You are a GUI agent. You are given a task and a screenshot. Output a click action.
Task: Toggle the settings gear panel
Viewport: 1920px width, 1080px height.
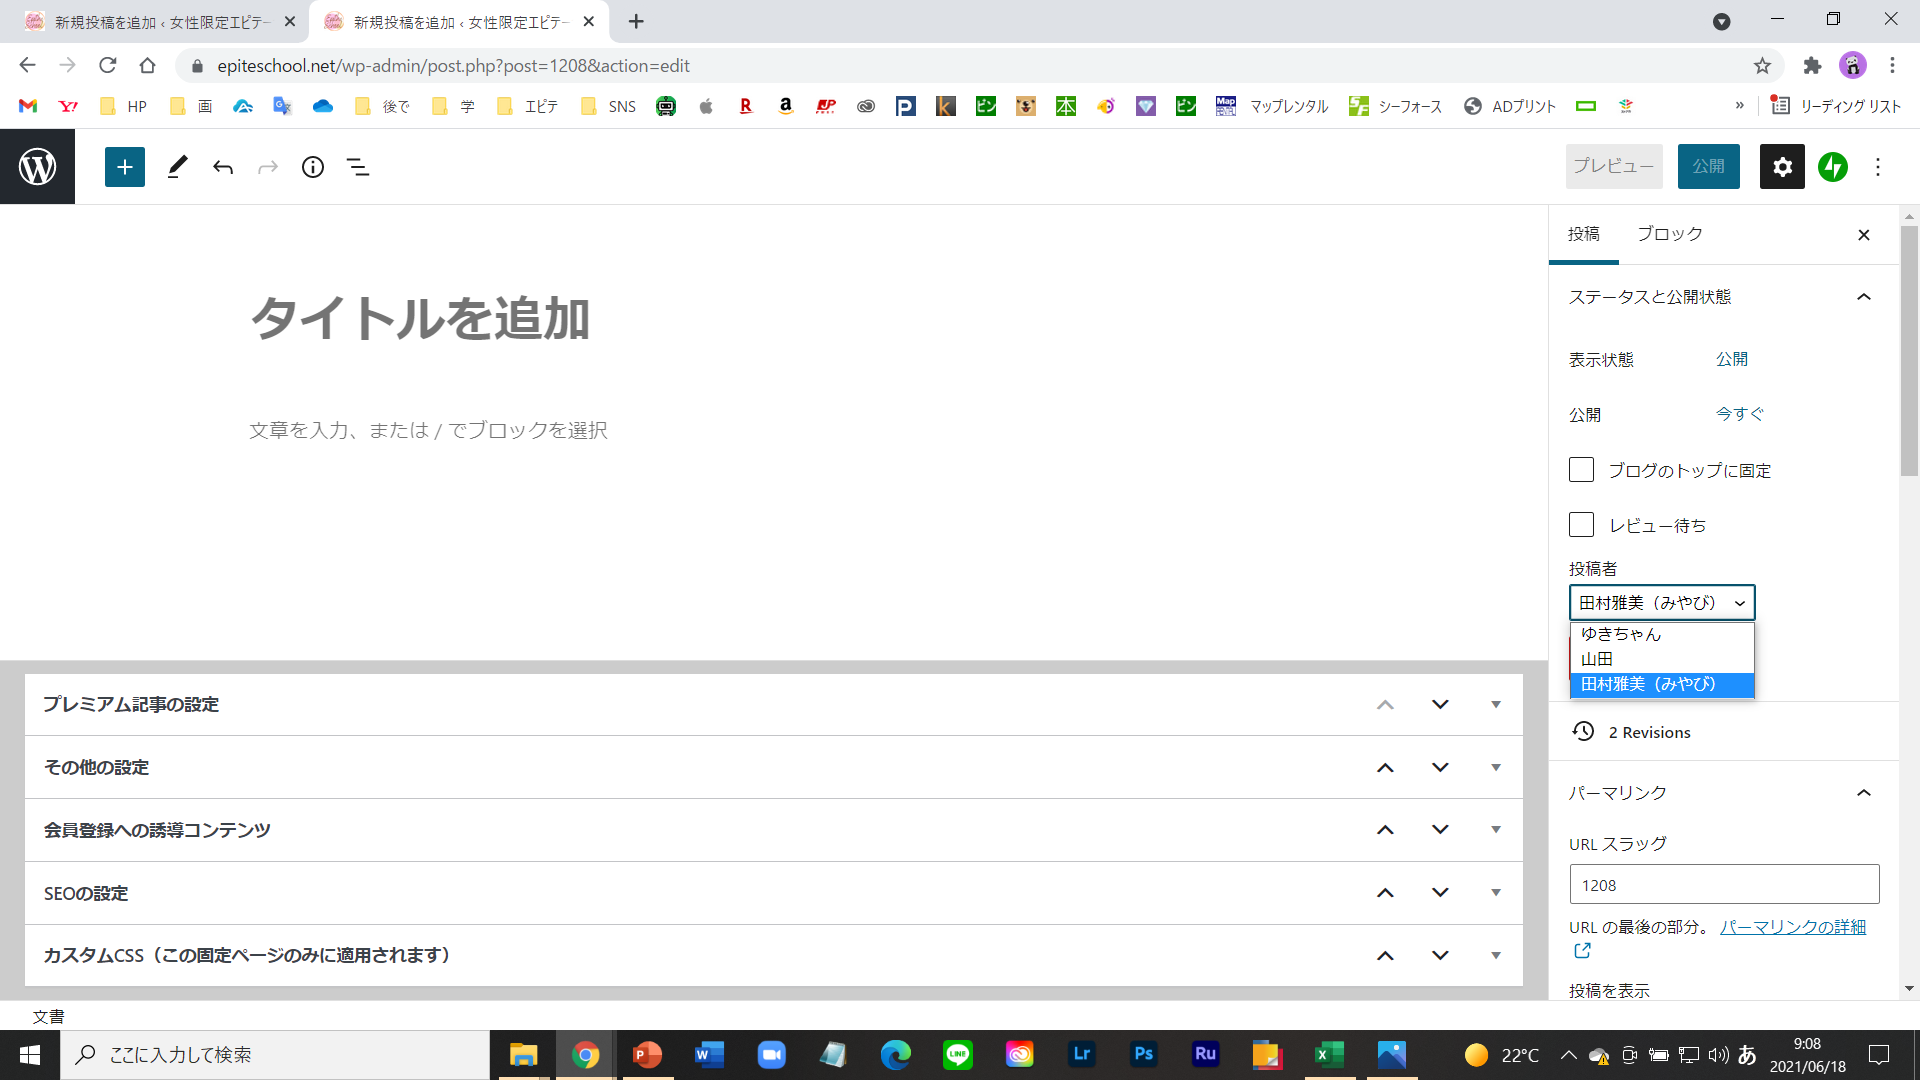(x=1782, y=167)
